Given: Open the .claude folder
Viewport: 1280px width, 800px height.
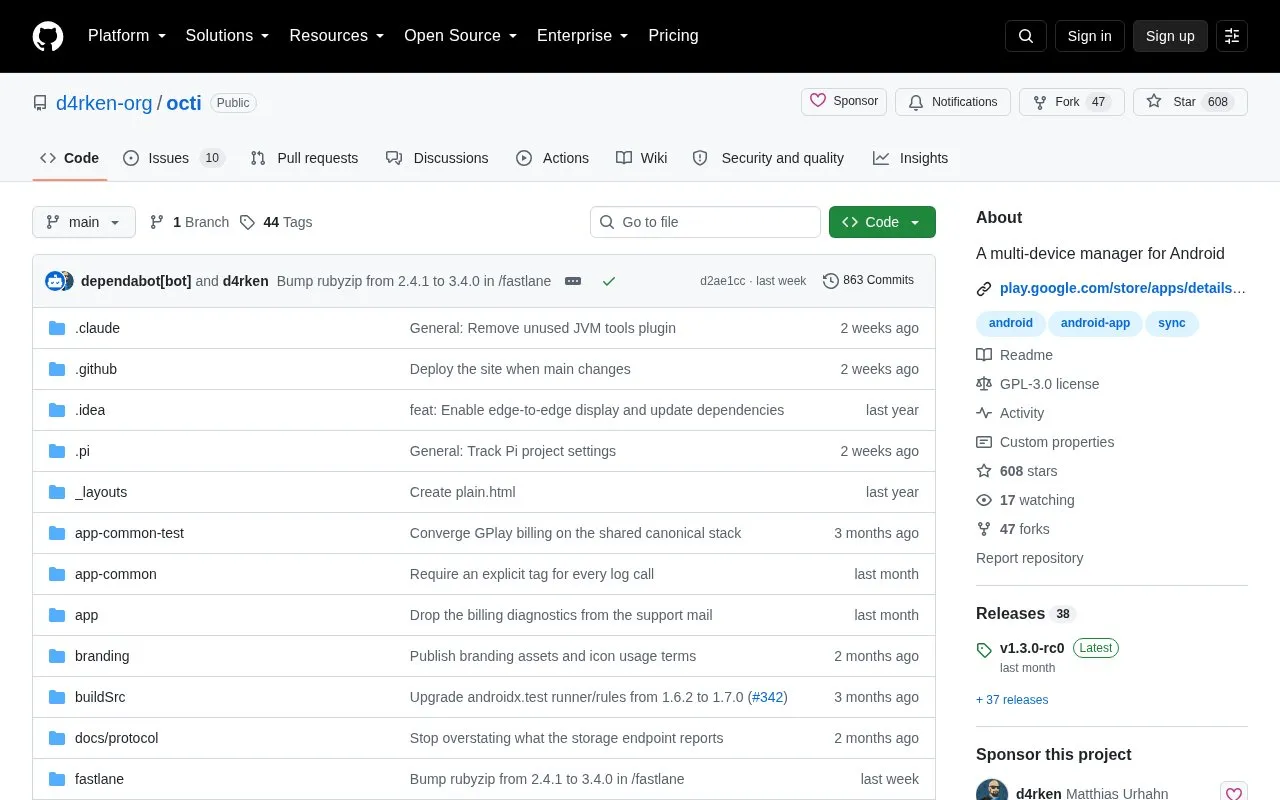Looking at the screenshot, I should pyautogui.click(x=97, y=328).
